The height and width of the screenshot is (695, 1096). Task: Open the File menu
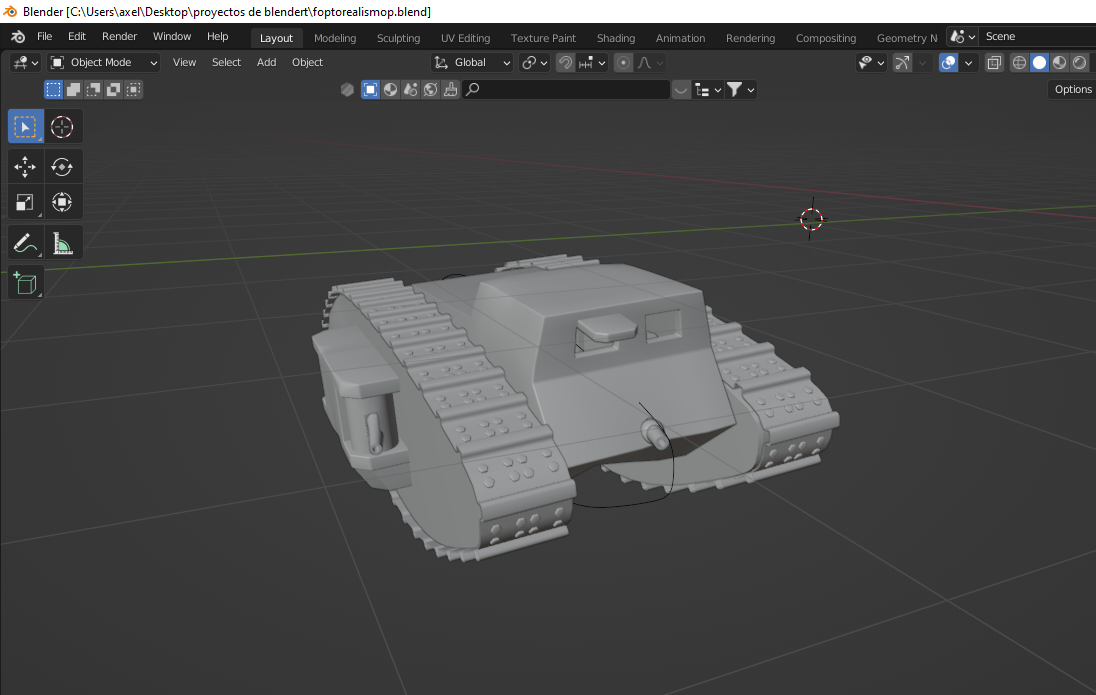(x=45, y=36)
